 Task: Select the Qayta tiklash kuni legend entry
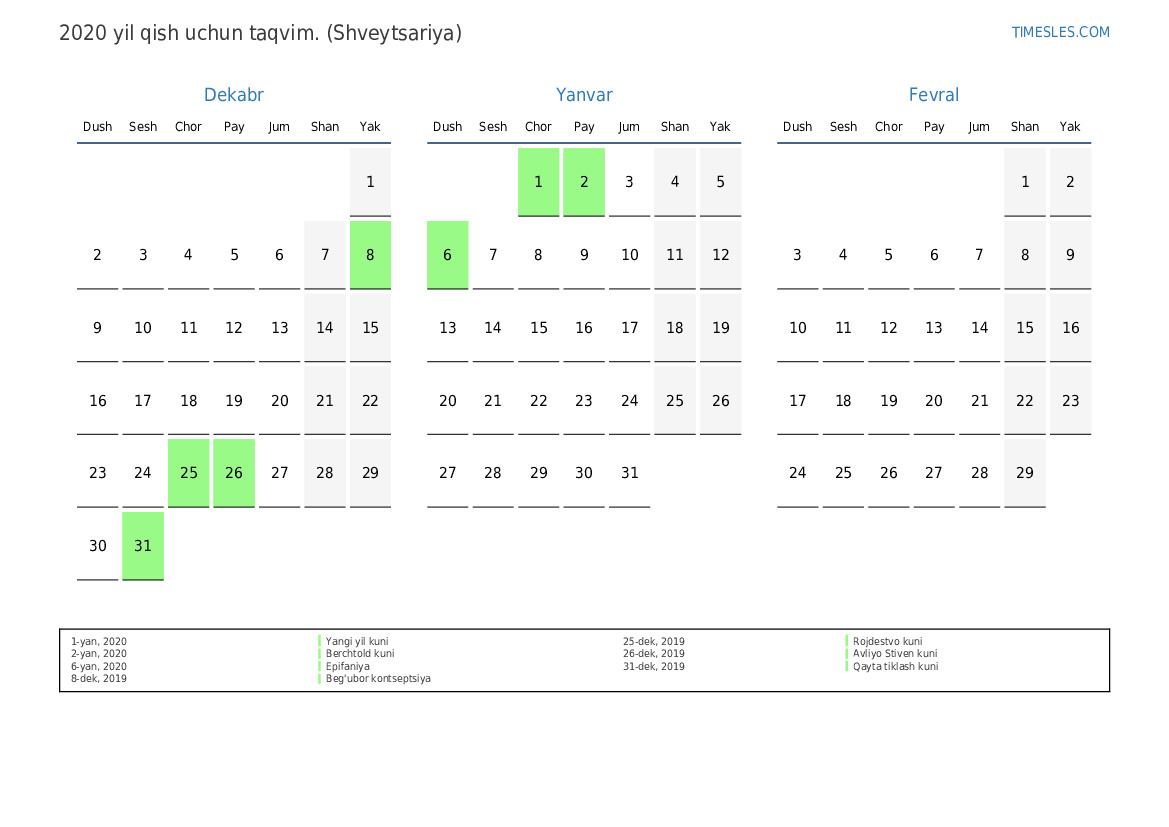(895, 667)
